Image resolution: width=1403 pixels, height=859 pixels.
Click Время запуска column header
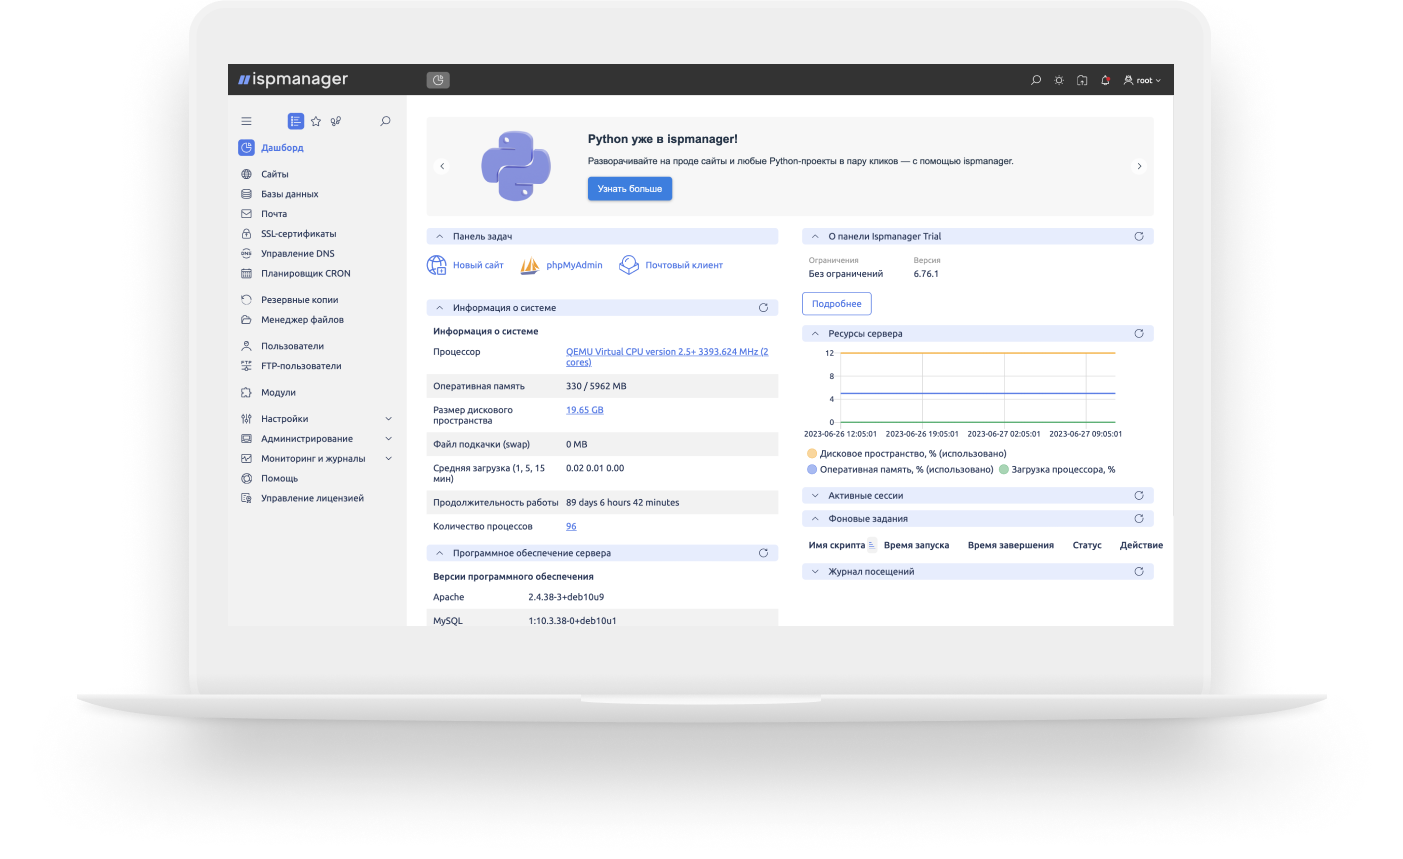click(917, 545)
